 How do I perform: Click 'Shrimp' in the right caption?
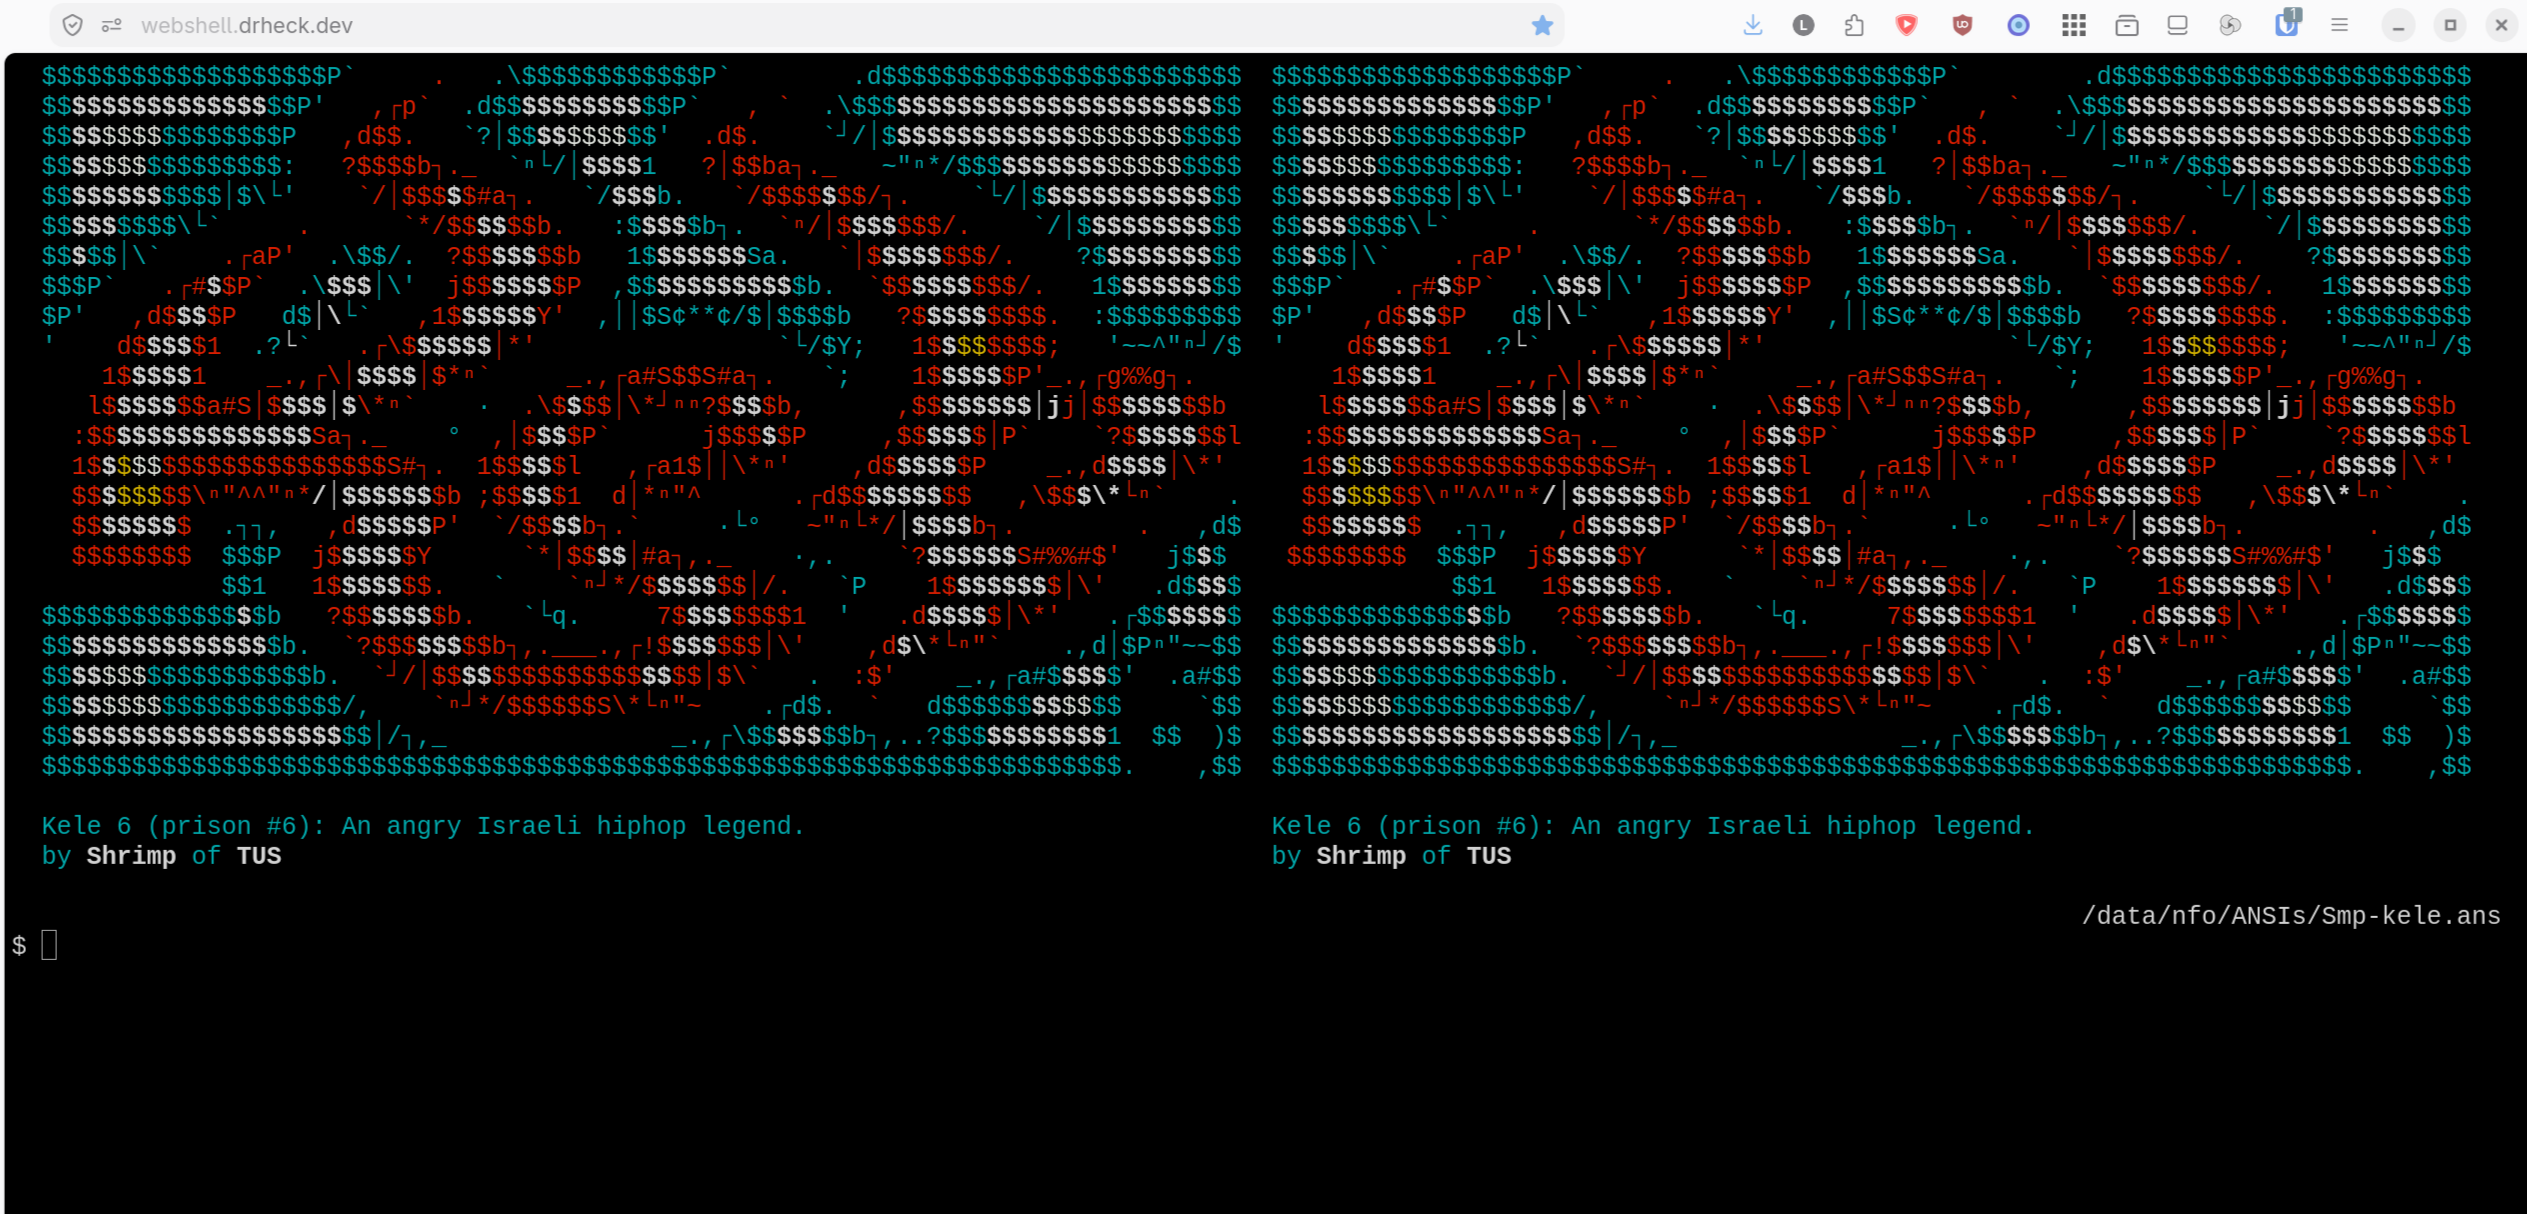tap(1361, 856)
